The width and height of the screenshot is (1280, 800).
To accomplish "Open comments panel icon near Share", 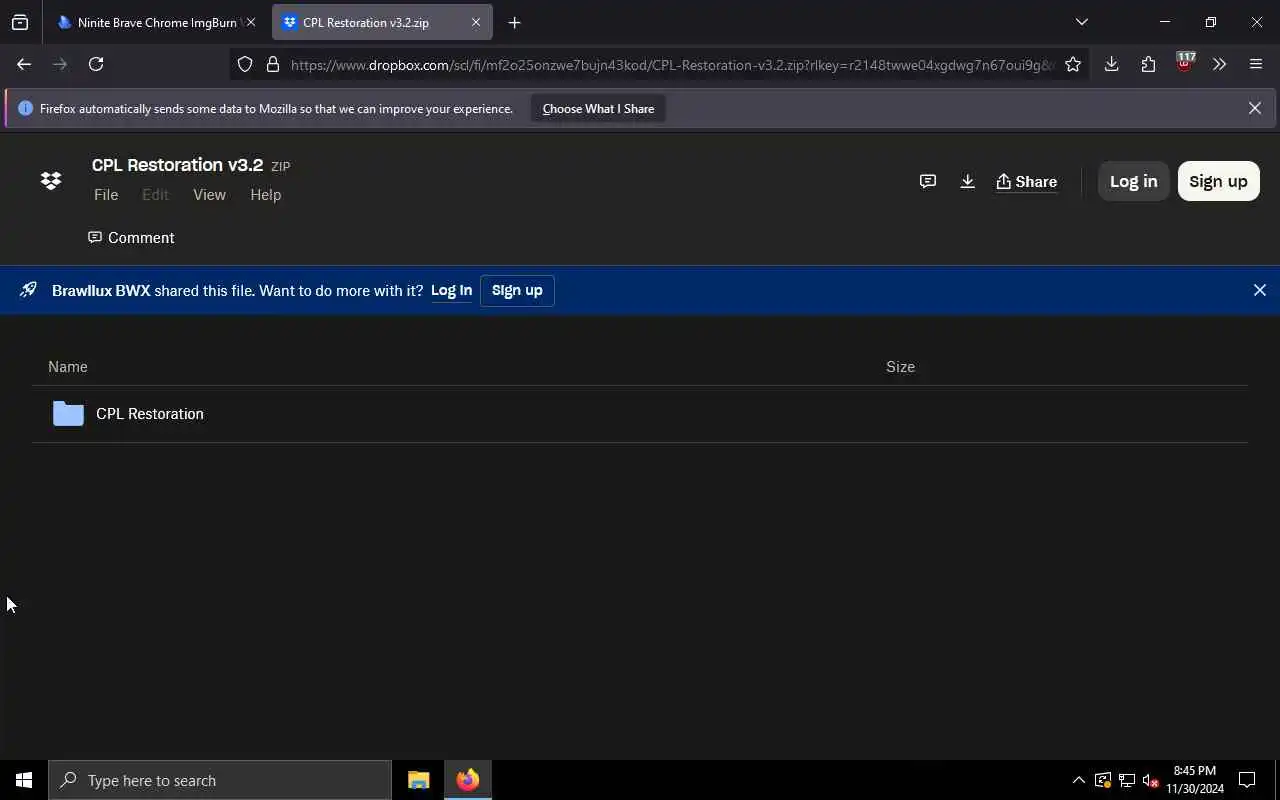I will click(928, 181).
